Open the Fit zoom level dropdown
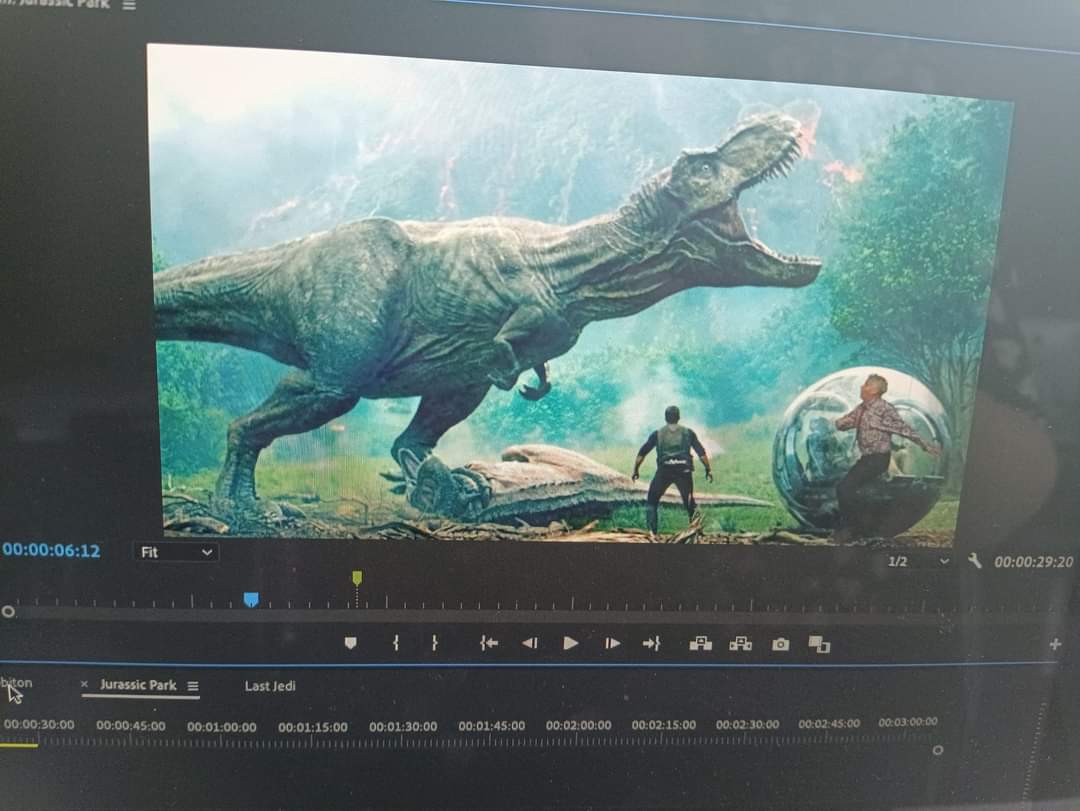Viewport: 1080px width, 811px height. (x=176, y=552)
